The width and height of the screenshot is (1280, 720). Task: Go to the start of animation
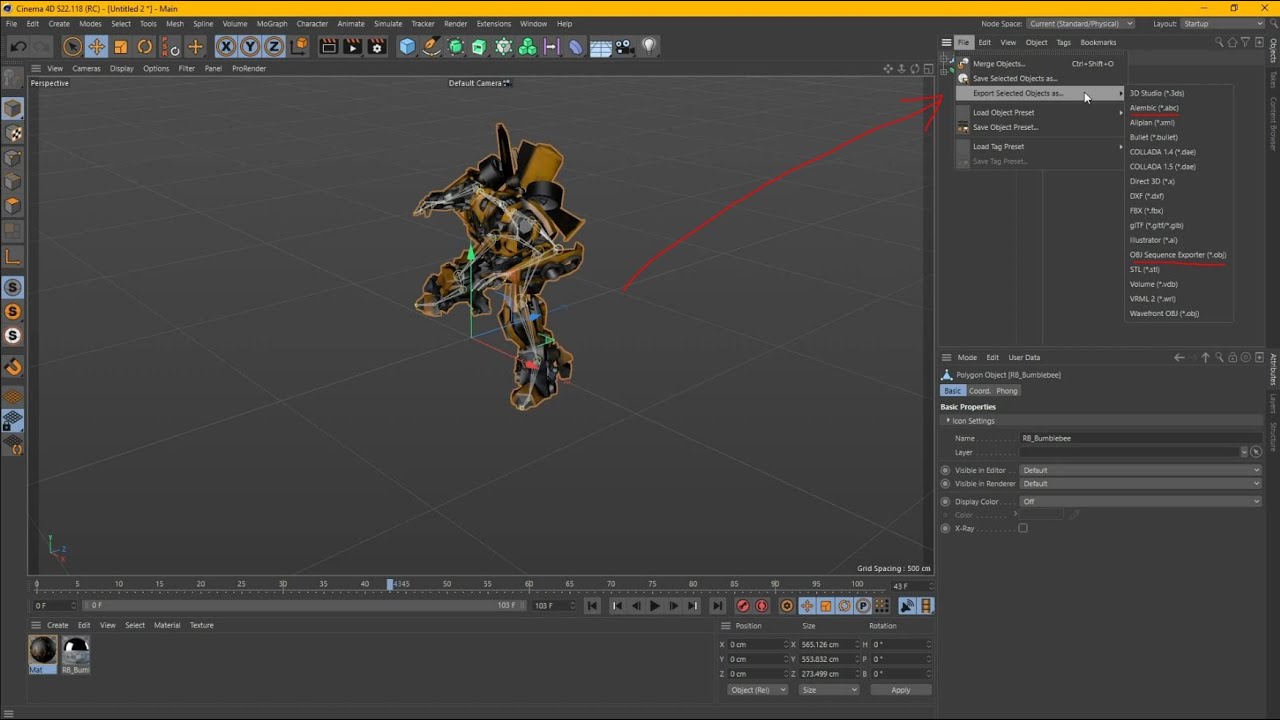pos(593,606)
